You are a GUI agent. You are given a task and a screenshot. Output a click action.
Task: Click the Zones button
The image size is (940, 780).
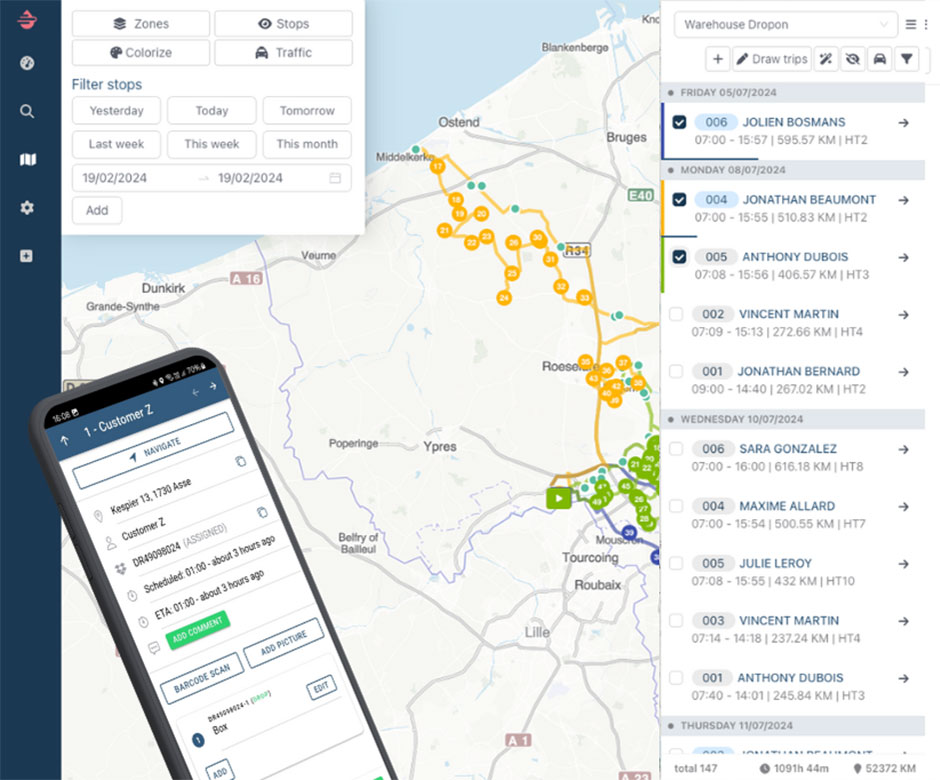pos(141,24)
